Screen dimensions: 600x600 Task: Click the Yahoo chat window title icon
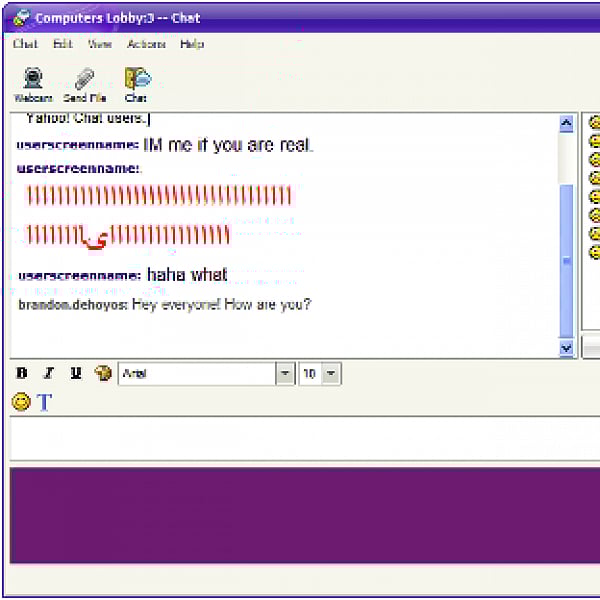tap(19, 15)
